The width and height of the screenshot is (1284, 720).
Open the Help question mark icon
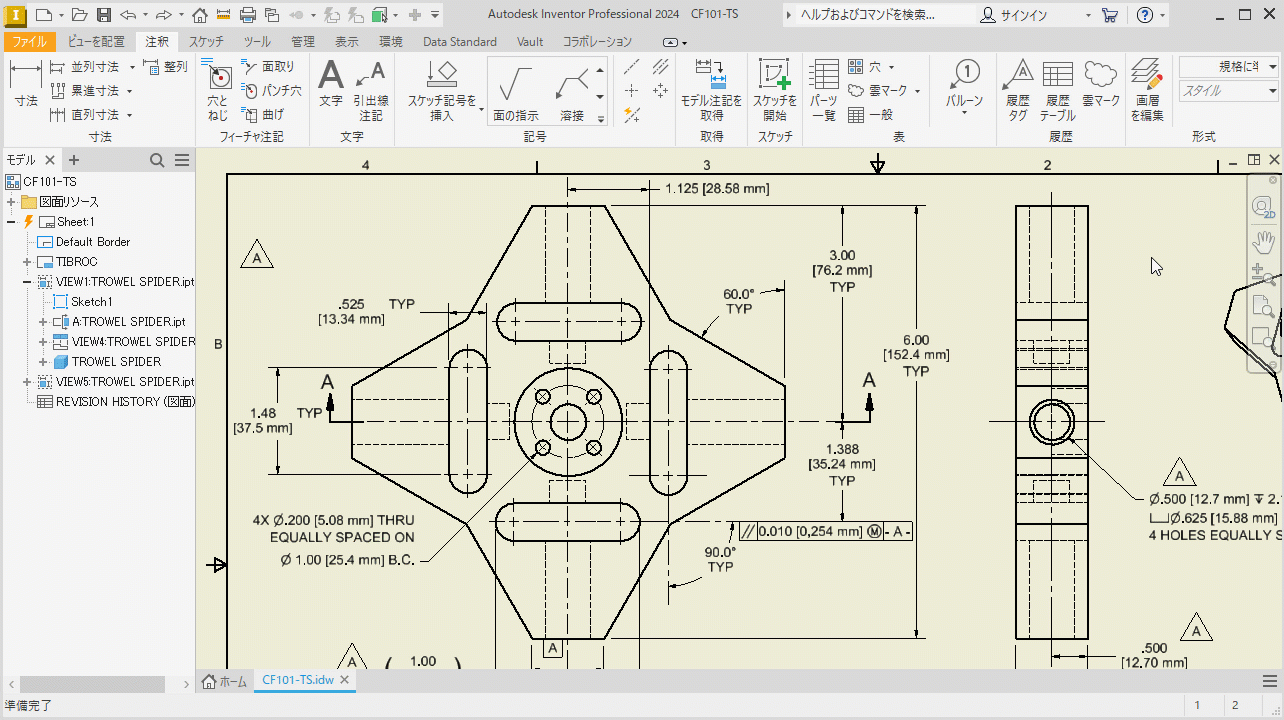click(x=1145, y=15)
